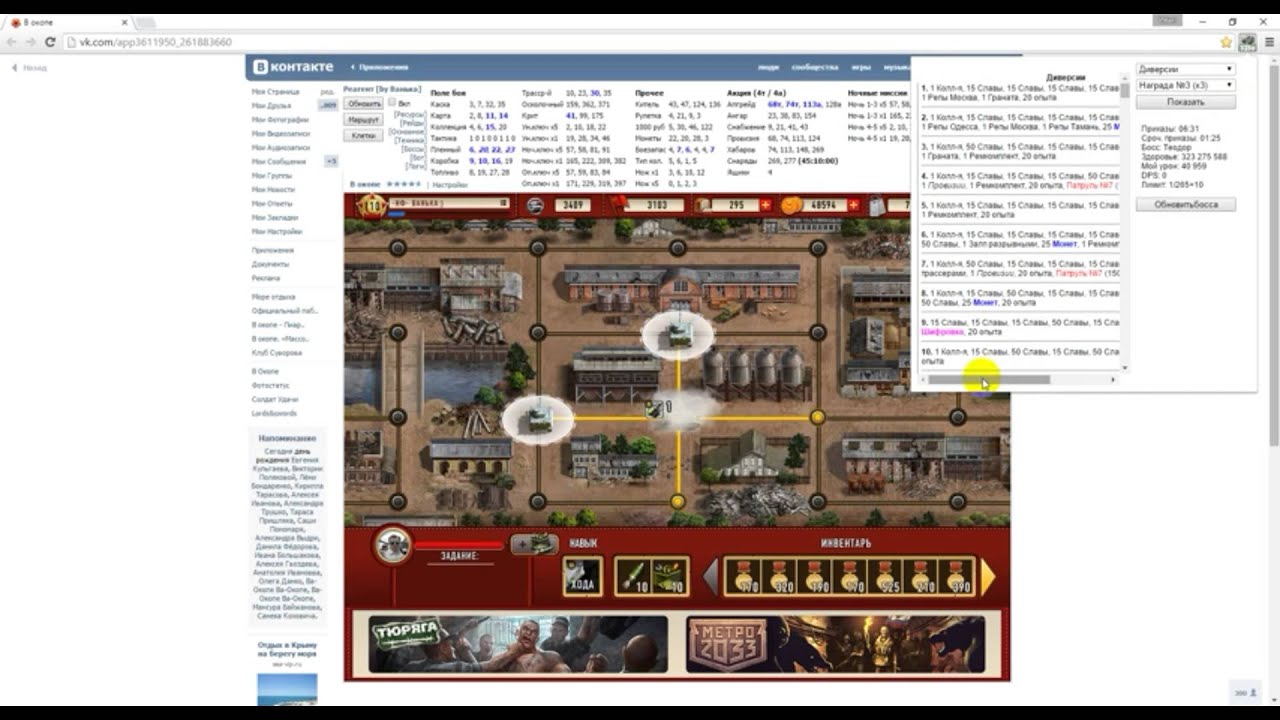The height and width of the screenshot is (720, 1280).
Task: Click the 'Обновить' button in helper panel
Action: (x=364, y=103)
